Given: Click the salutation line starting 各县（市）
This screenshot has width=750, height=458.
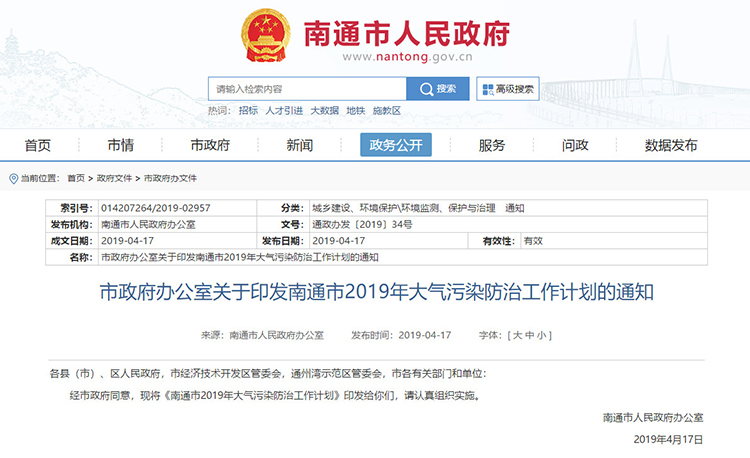Looking at the screenshot, I should click(268, 374).
